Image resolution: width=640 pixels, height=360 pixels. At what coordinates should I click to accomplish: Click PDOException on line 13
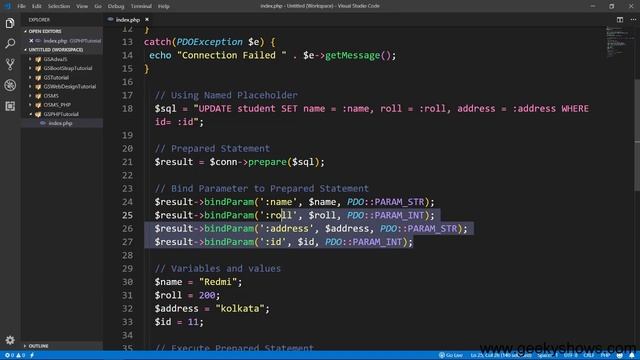(209, 42)
